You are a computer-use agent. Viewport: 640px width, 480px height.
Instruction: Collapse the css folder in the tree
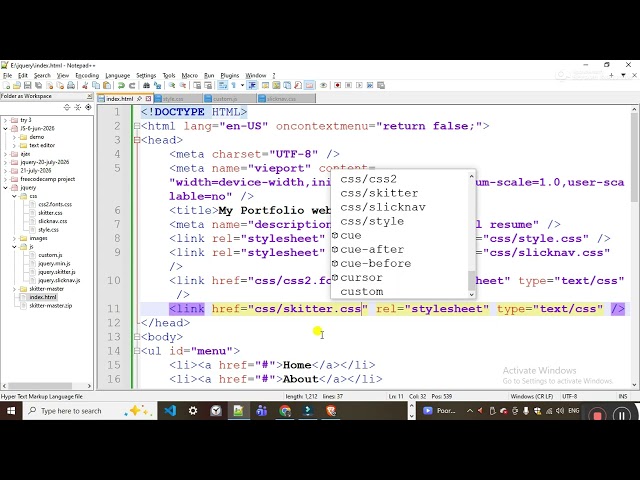(14, 196)
